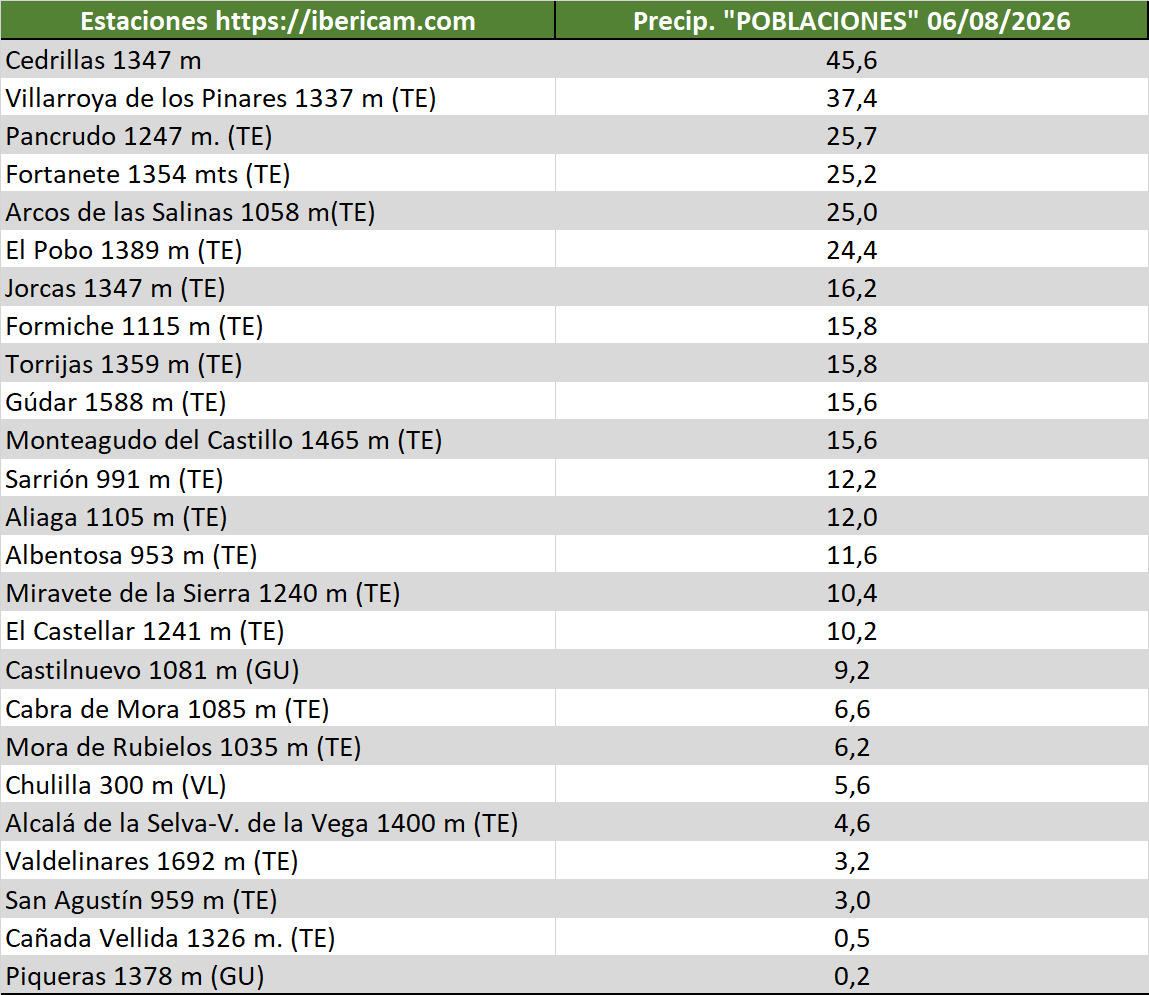Select the Mora de Rubielos 1035 m cell
1149x995 pixels.
point(278,747)
